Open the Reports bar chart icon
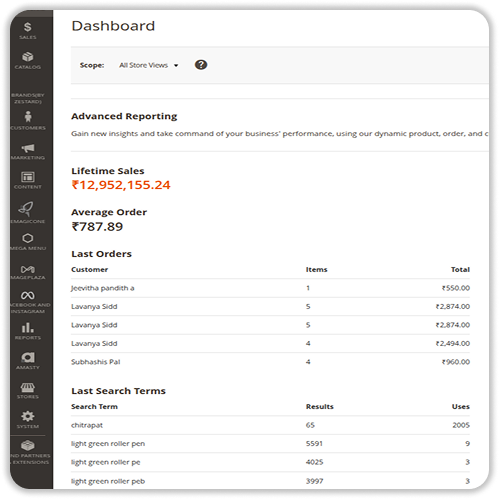 pyautogui.click(x=28, y=328)
